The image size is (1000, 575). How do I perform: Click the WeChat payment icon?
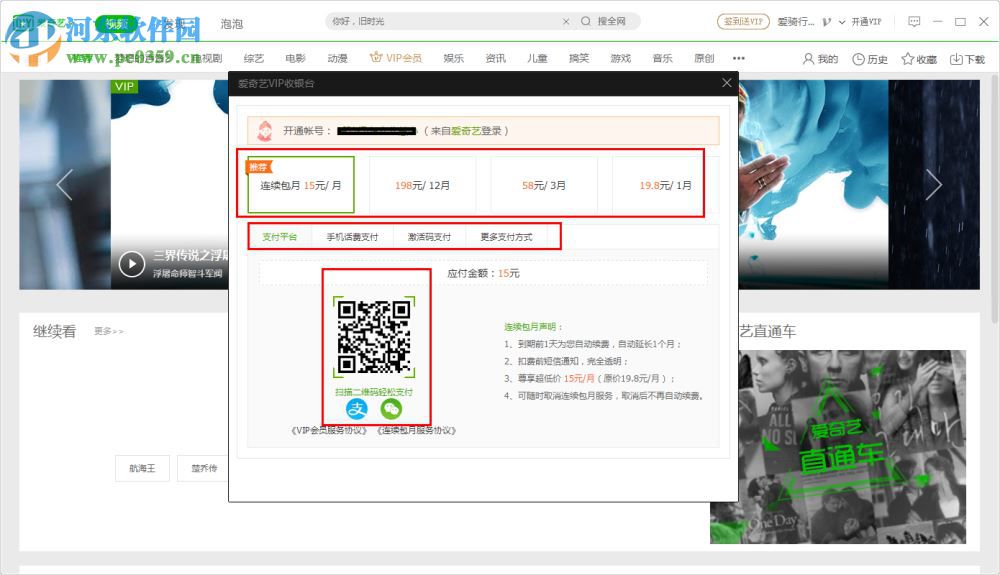(391, 409)
